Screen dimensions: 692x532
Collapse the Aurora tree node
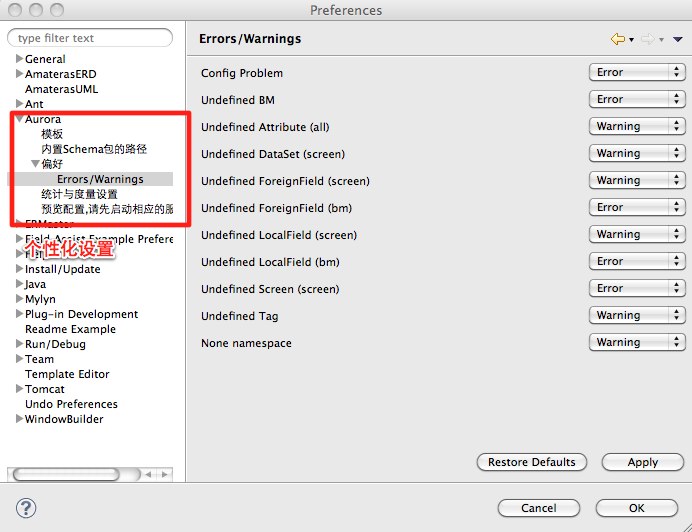point(19,120)
